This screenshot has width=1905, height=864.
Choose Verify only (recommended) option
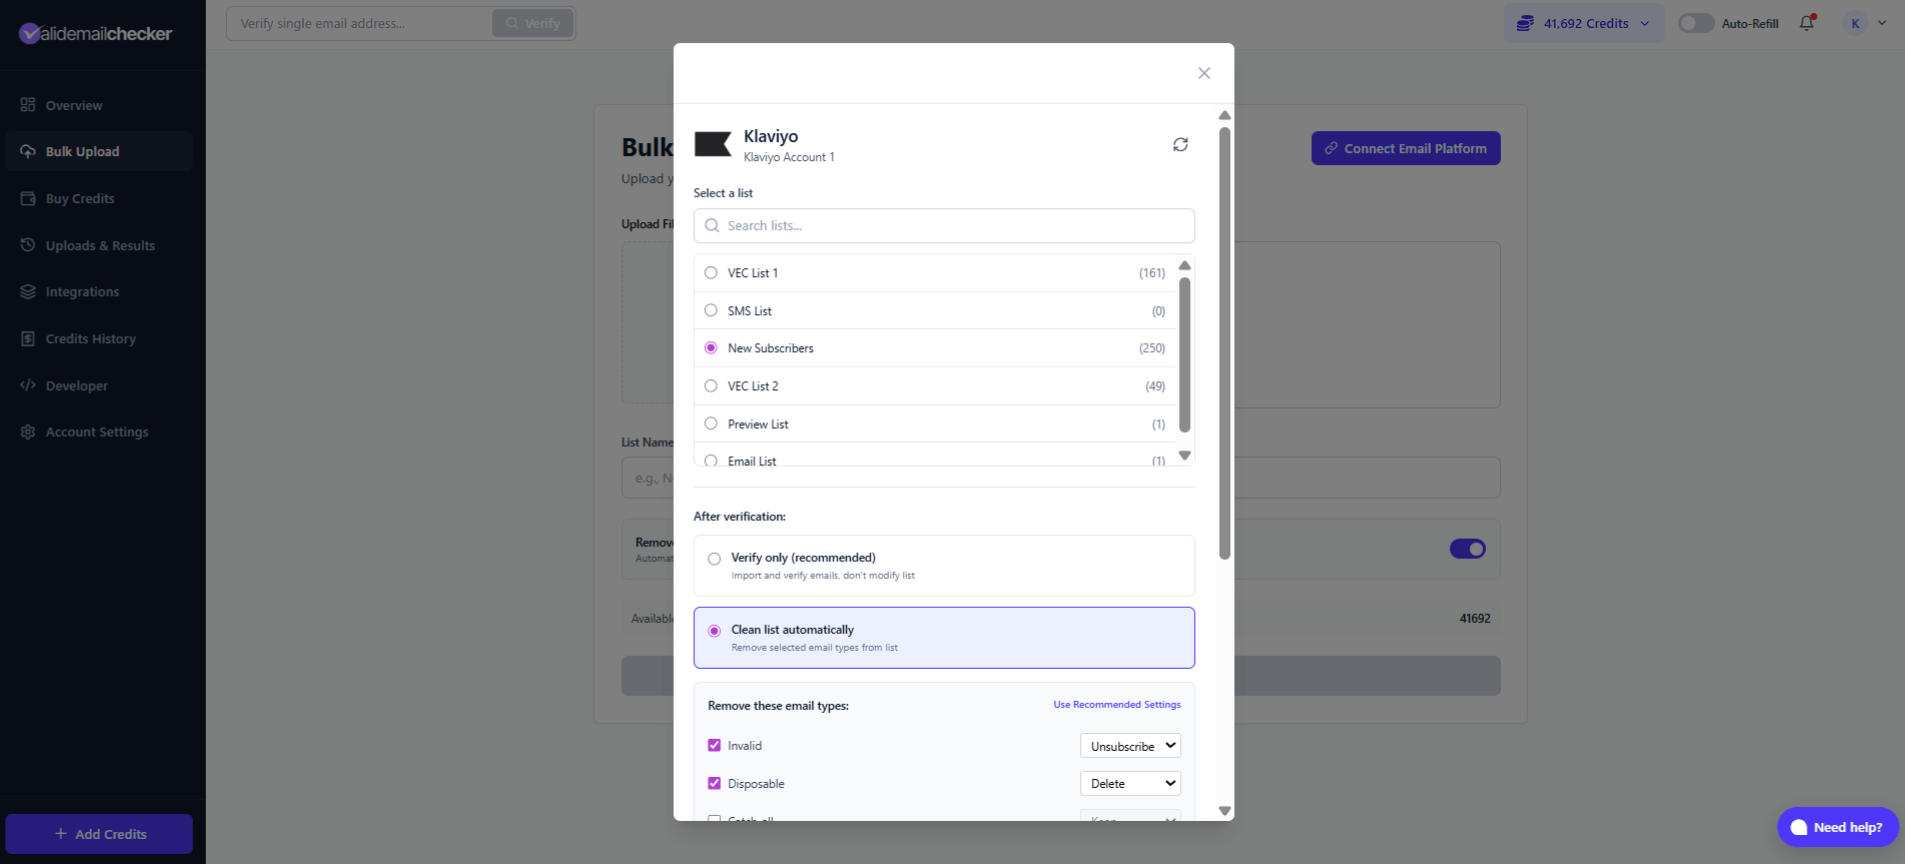click(714, 558)
